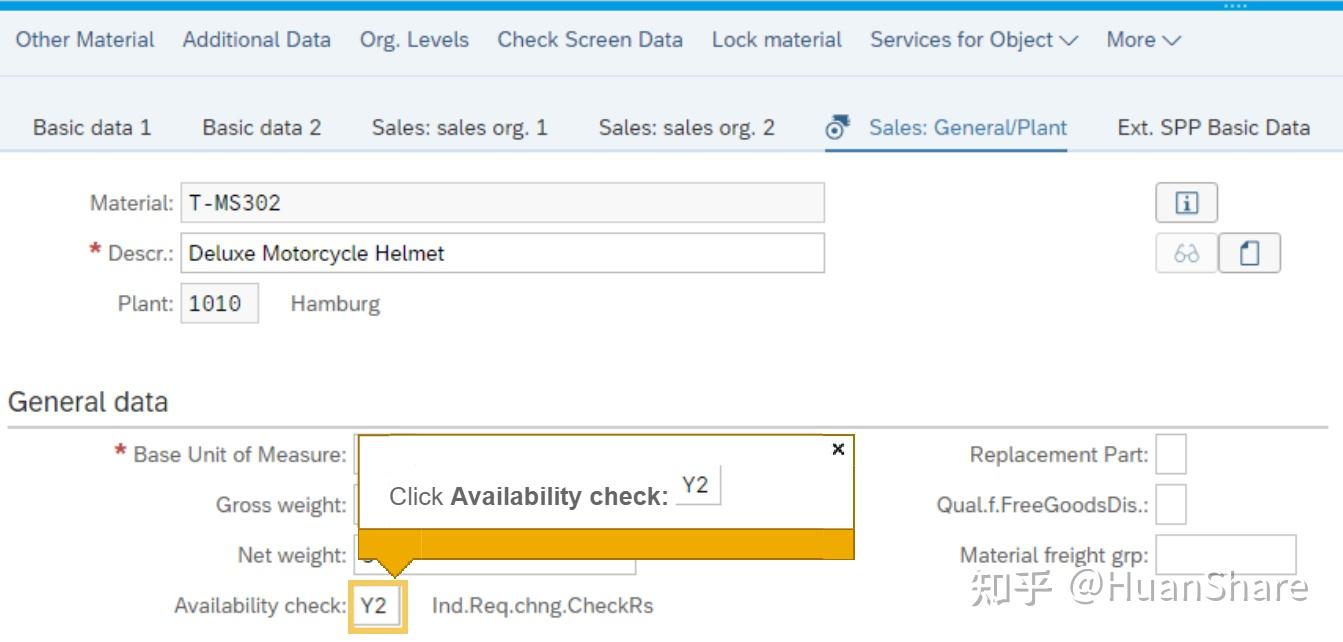
Task: Switch to Basic data 1 tab
Action: tap(91, 127)
